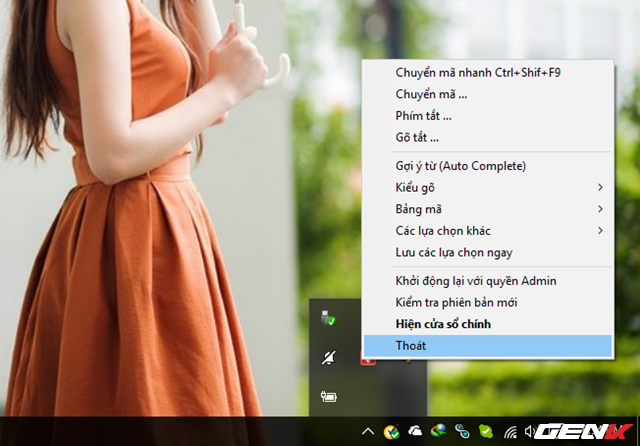The height and width of the screenshot is (446, 640).
Task: Expand Các lựa chọn khác submenu
Action: coord(488,231)
